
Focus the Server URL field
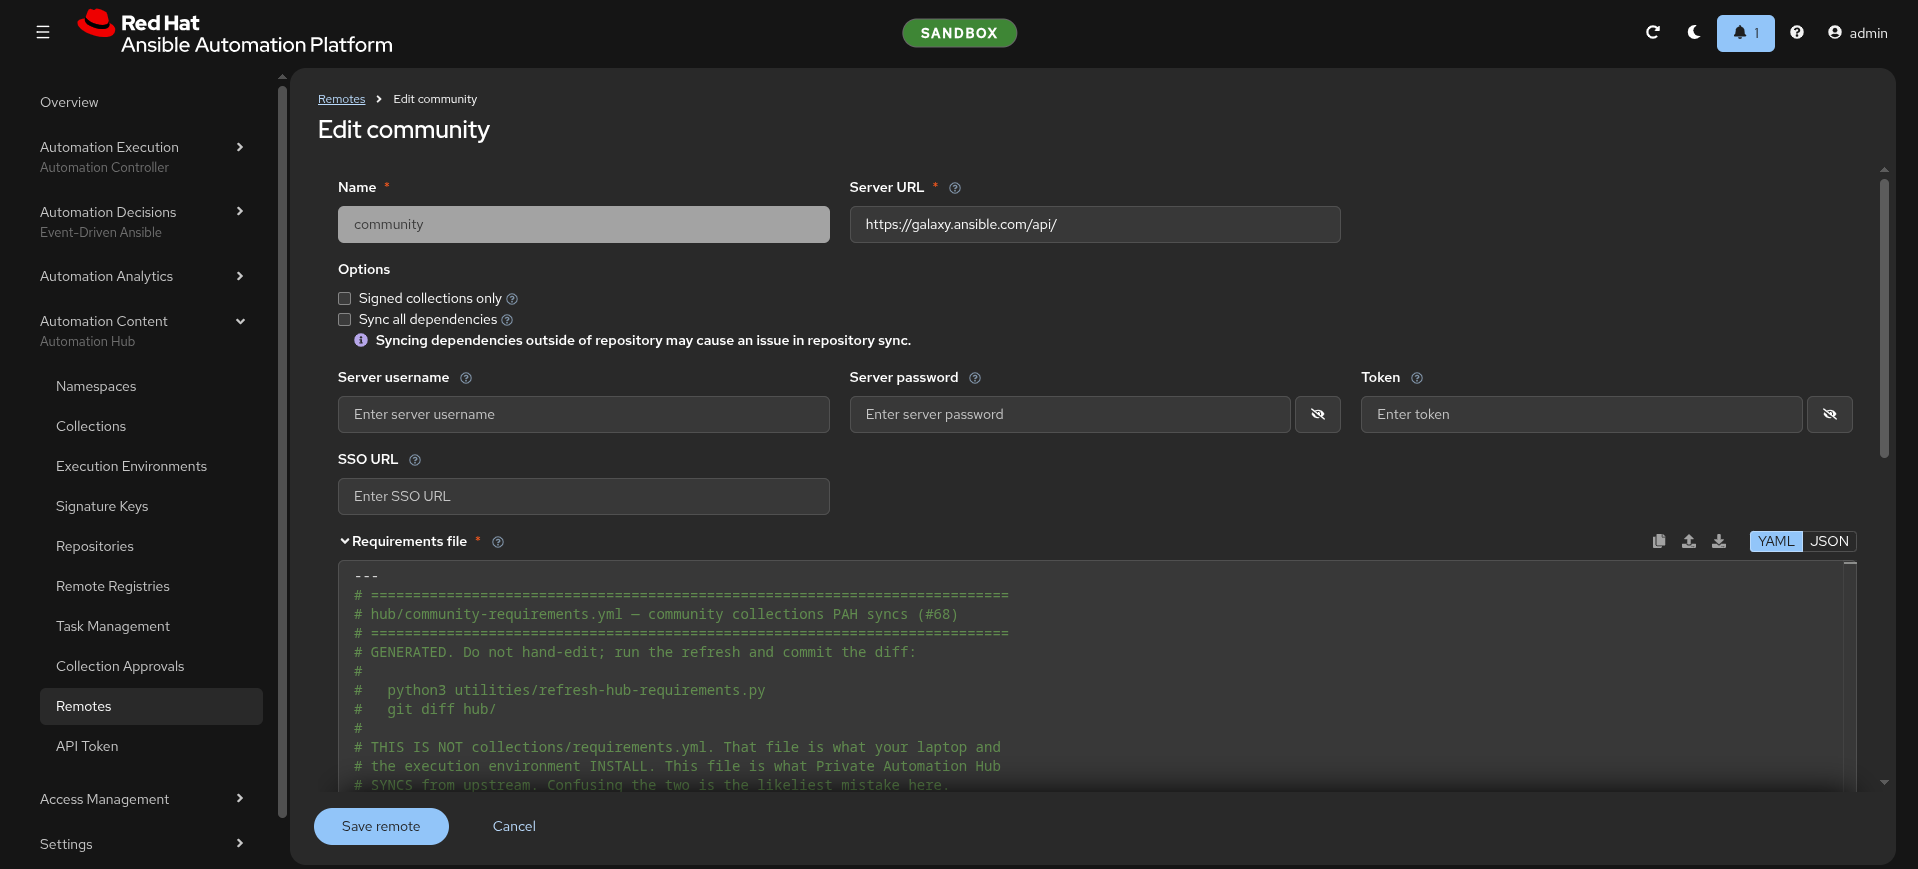(1095, 224)
